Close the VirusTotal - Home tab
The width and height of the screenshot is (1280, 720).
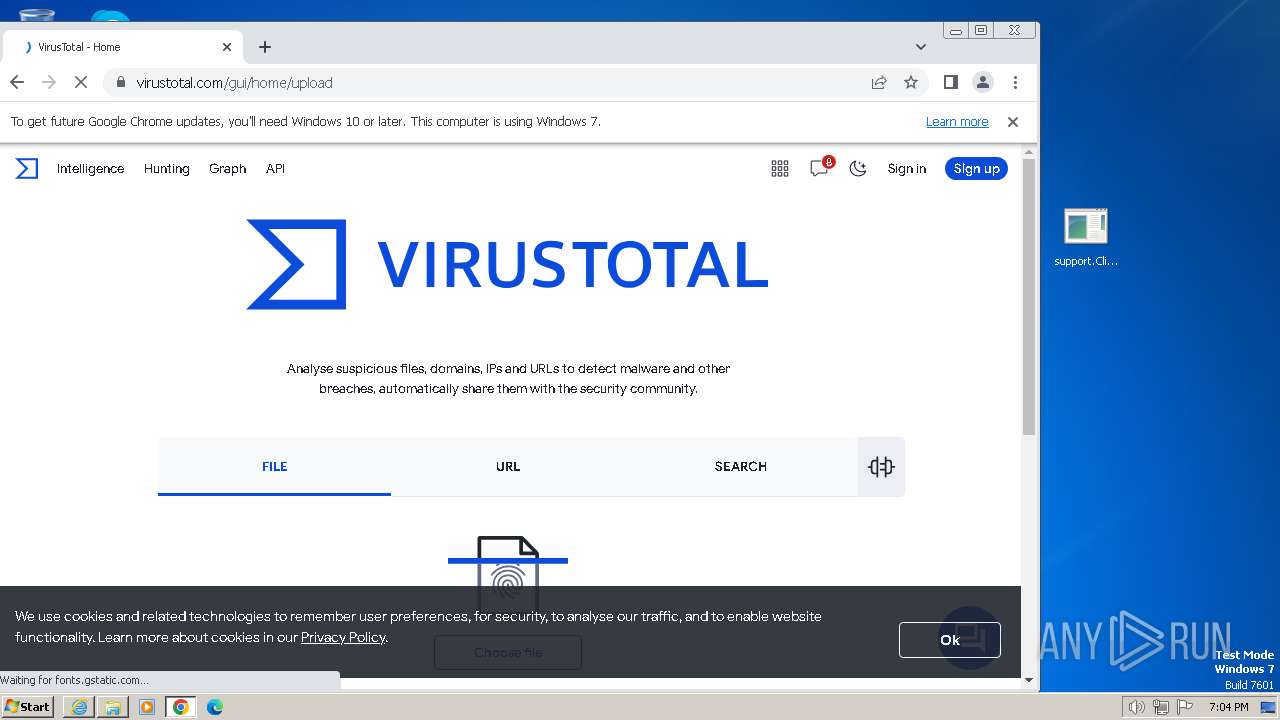pos(226,47)
